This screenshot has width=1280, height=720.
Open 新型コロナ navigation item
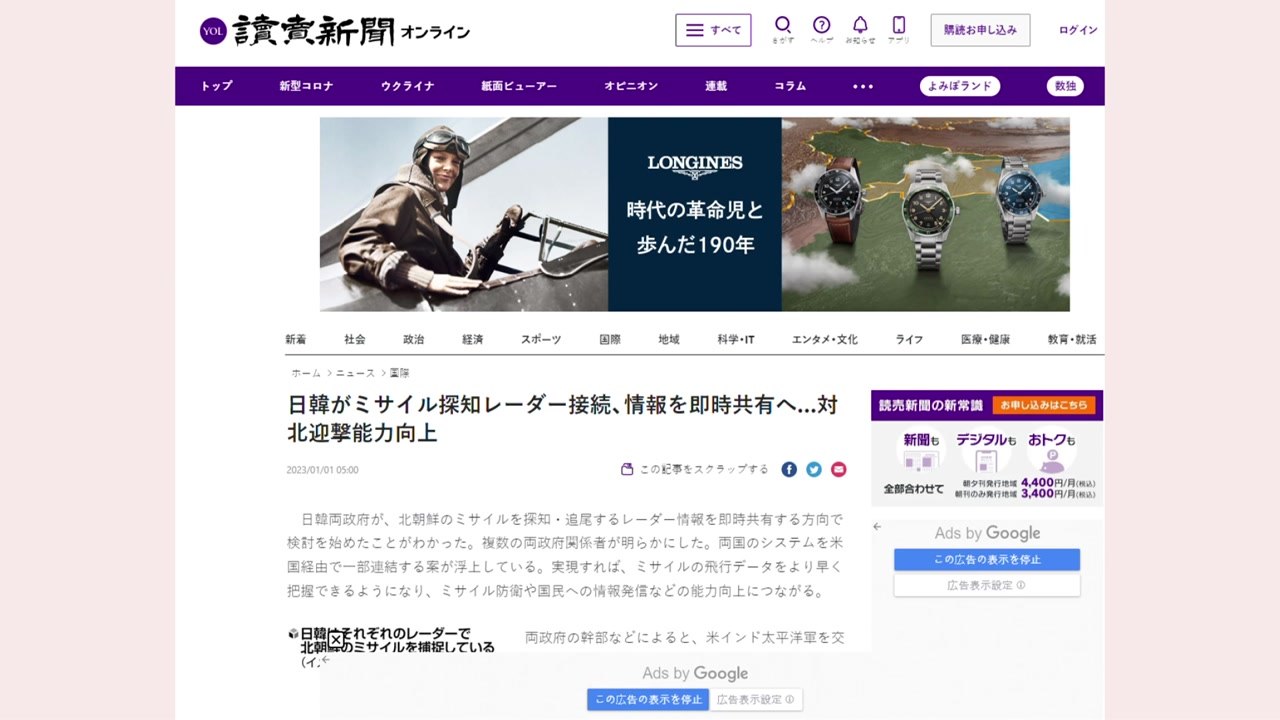coord(306,86)
